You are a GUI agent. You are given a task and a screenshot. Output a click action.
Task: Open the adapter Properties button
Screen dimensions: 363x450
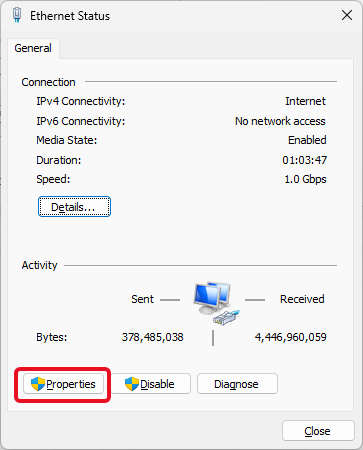[63, 384]
